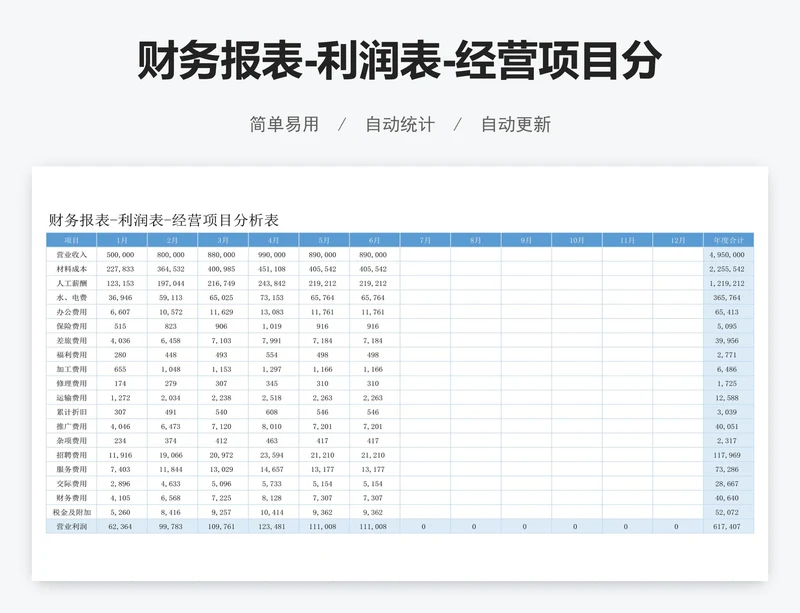Click the 杂项费用 row label
The height and width of the screenshot is (613, 800).
[x=71, y=440]
